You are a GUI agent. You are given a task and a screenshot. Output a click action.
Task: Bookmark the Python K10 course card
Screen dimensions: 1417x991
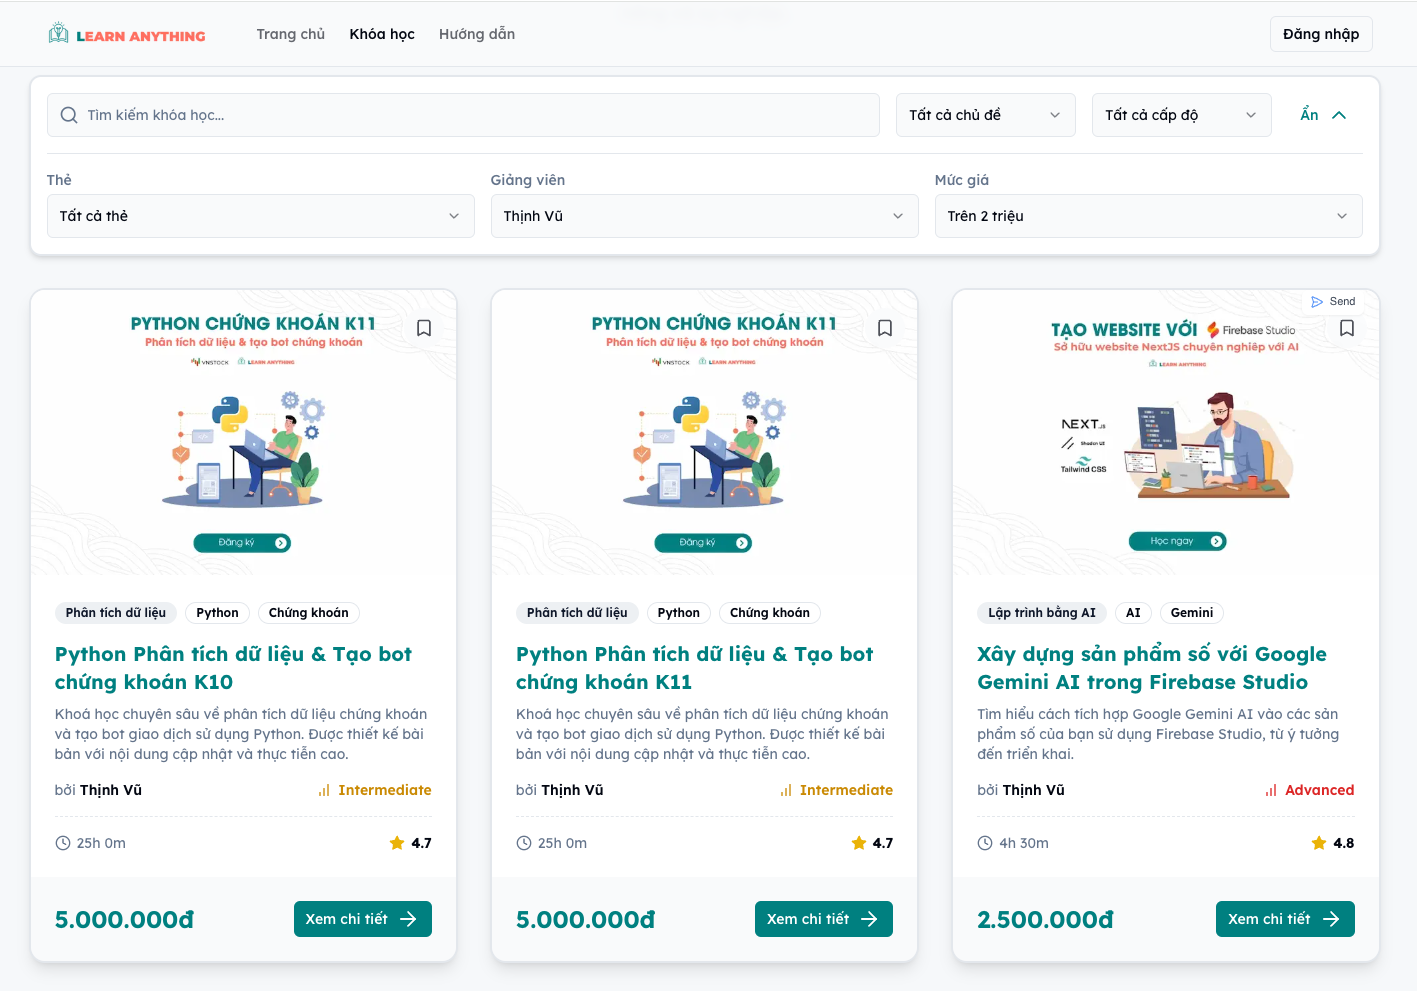(x=424, y=328)
